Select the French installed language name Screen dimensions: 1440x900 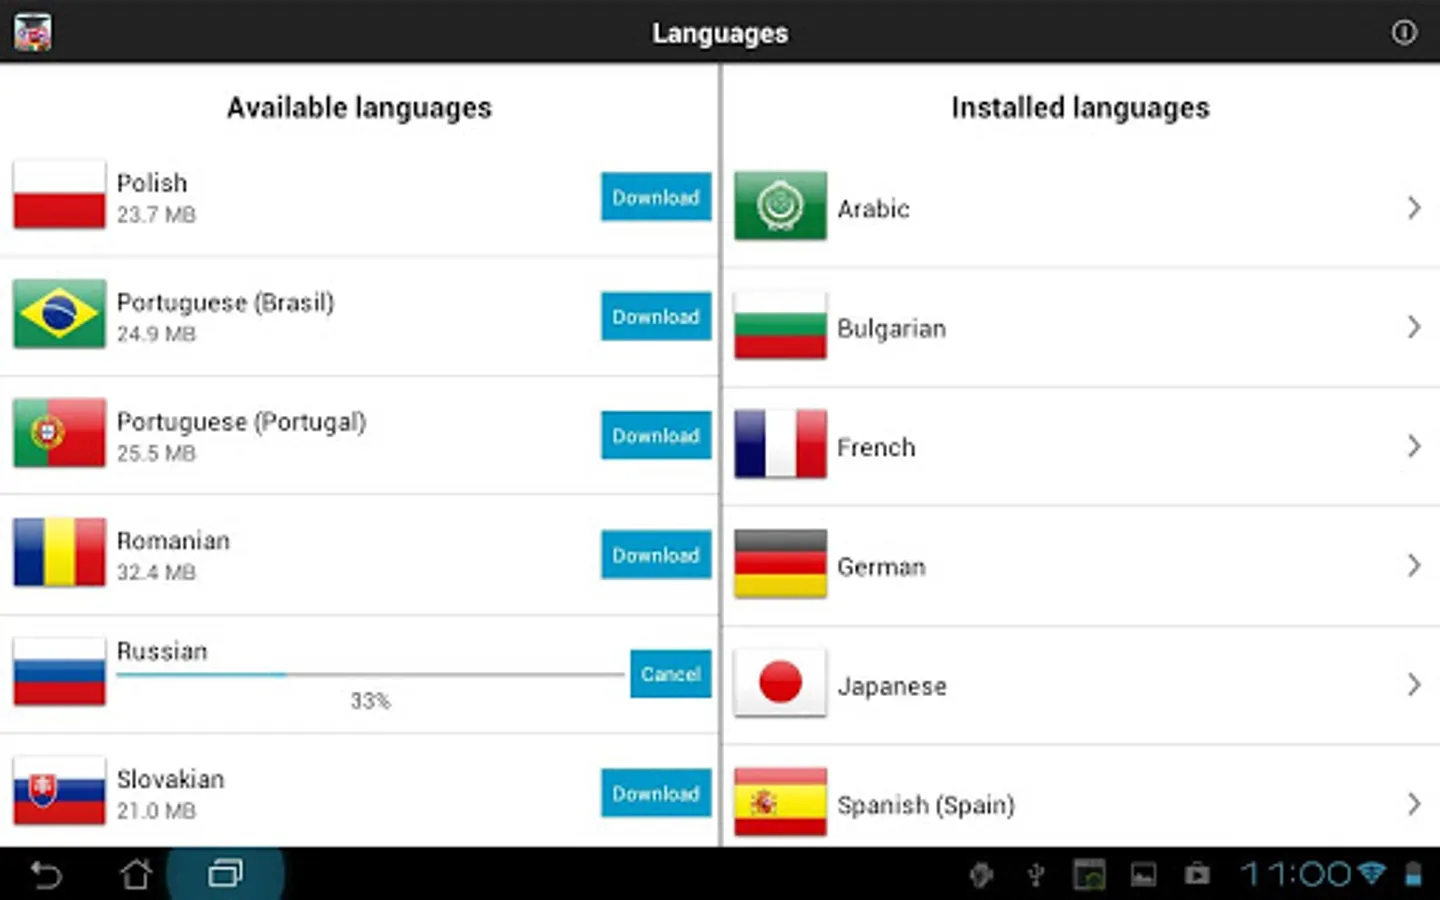[876, 447]
